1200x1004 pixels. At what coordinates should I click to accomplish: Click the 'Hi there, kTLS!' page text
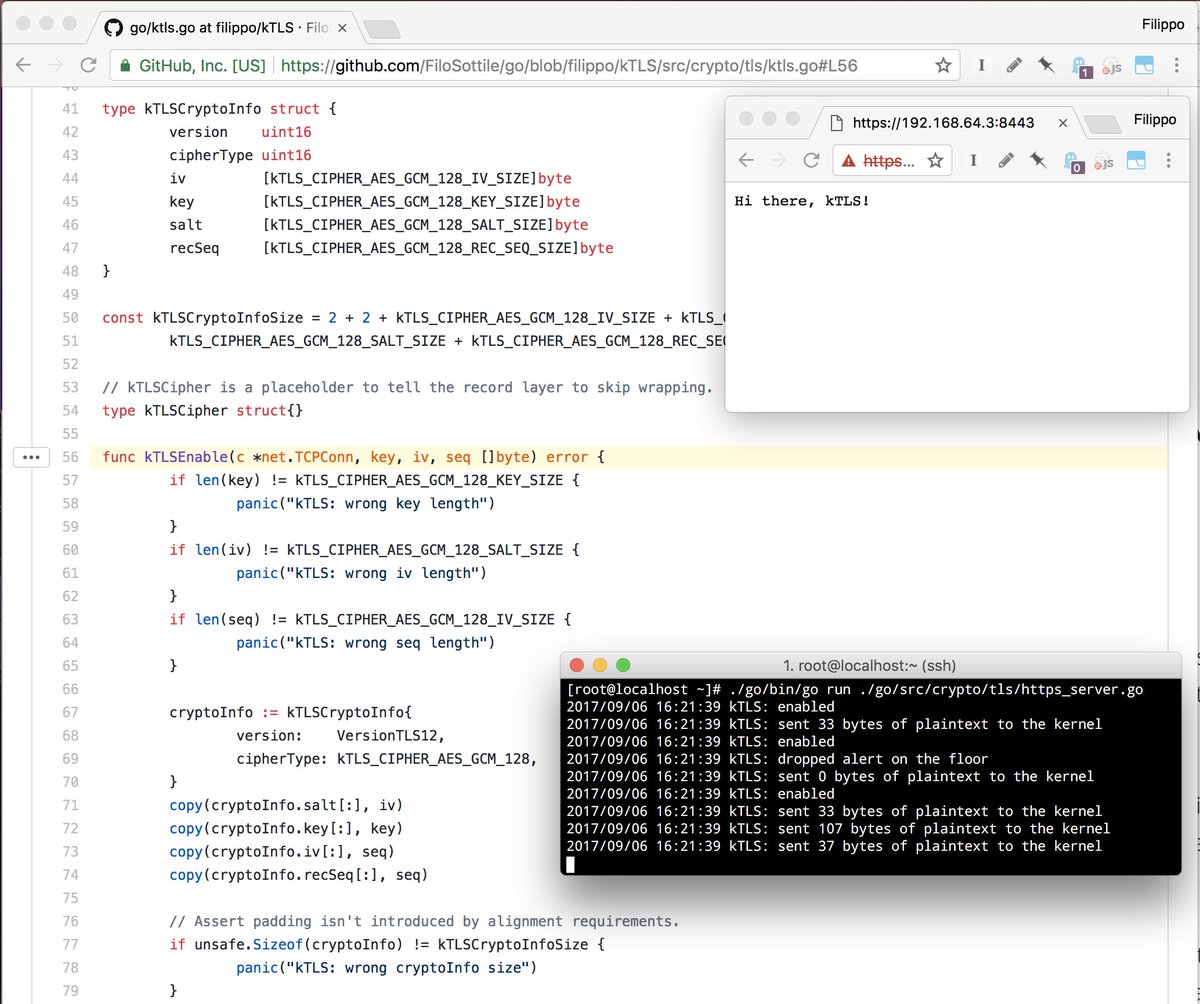(802, 201)
